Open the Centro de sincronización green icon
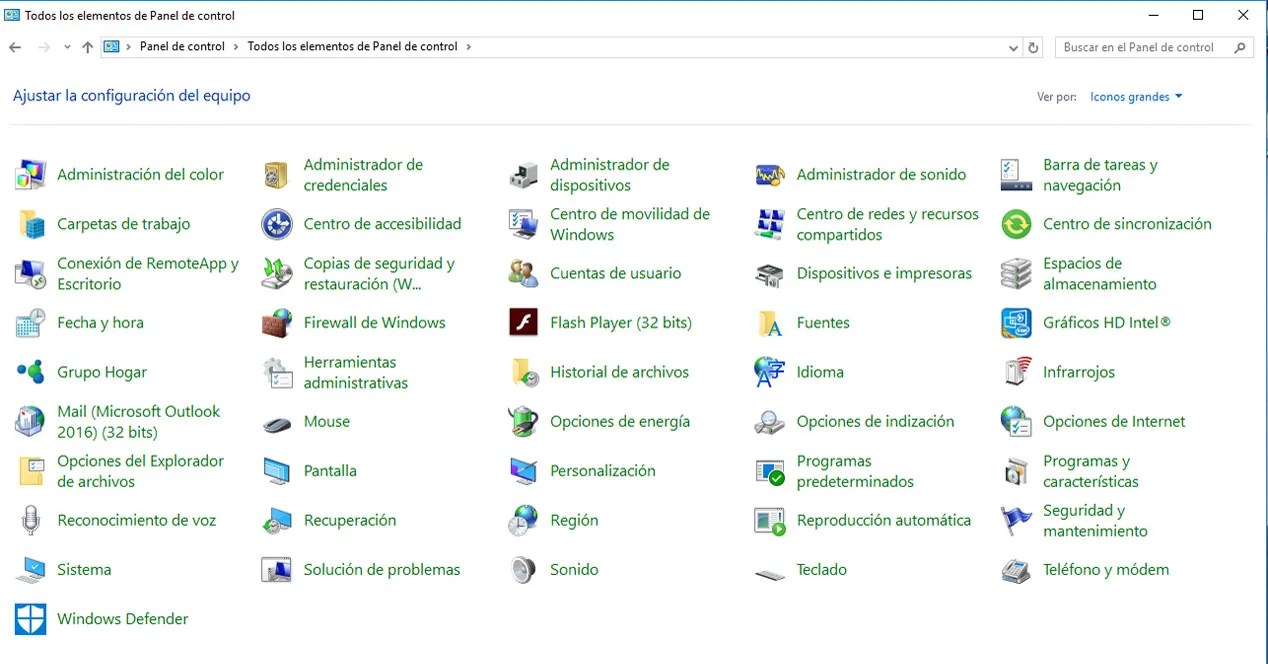 coord(1016,224)
